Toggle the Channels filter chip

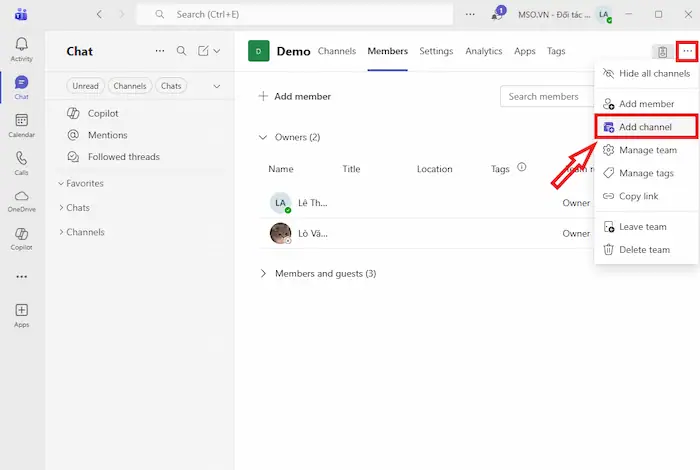[x=130, y=86]
